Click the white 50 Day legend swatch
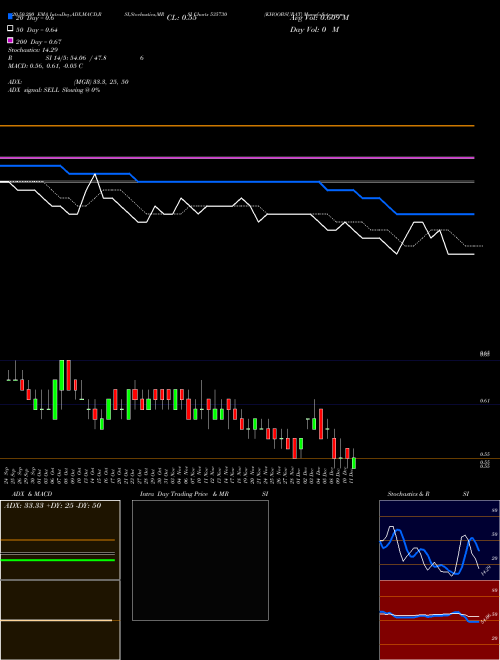Screen dimensions: 500x660 click(x=11, y=29)
